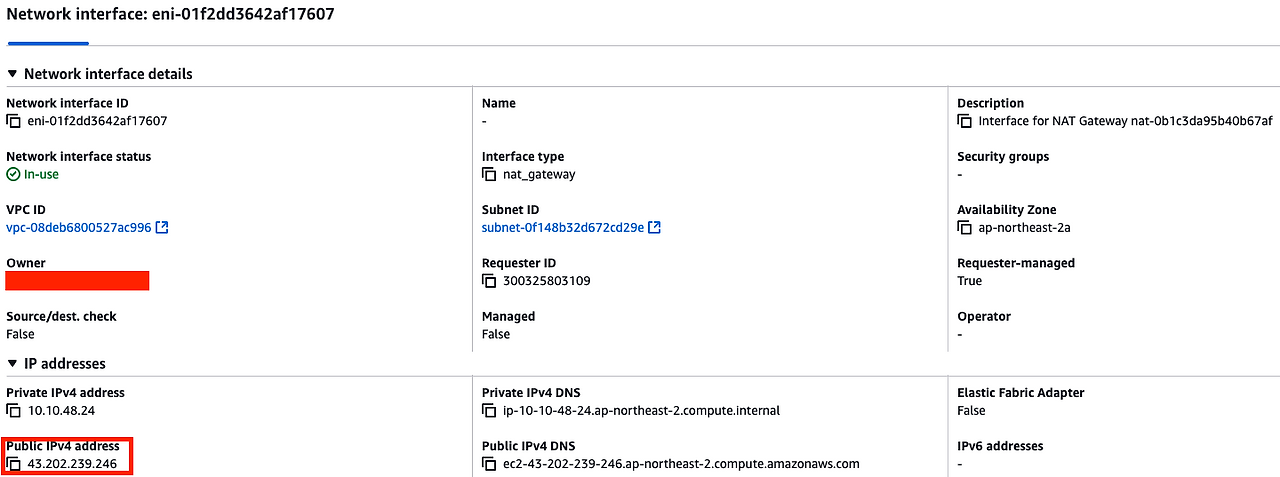Collapse the IP addresses section
The width and height of the screenshot is (1280, 477).
point(12,364)
